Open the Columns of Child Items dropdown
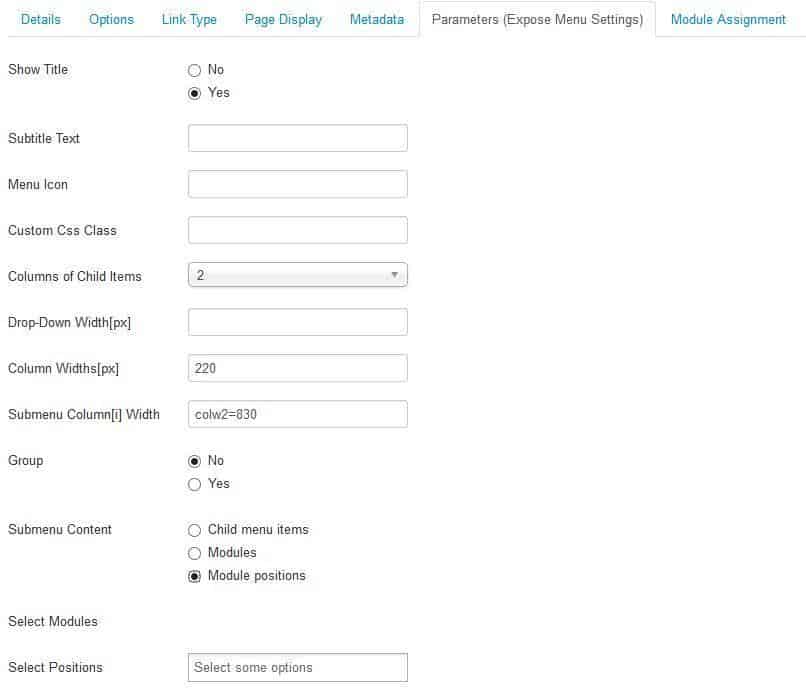The width and height of the screenshot is (806, 688). [297, 275]
